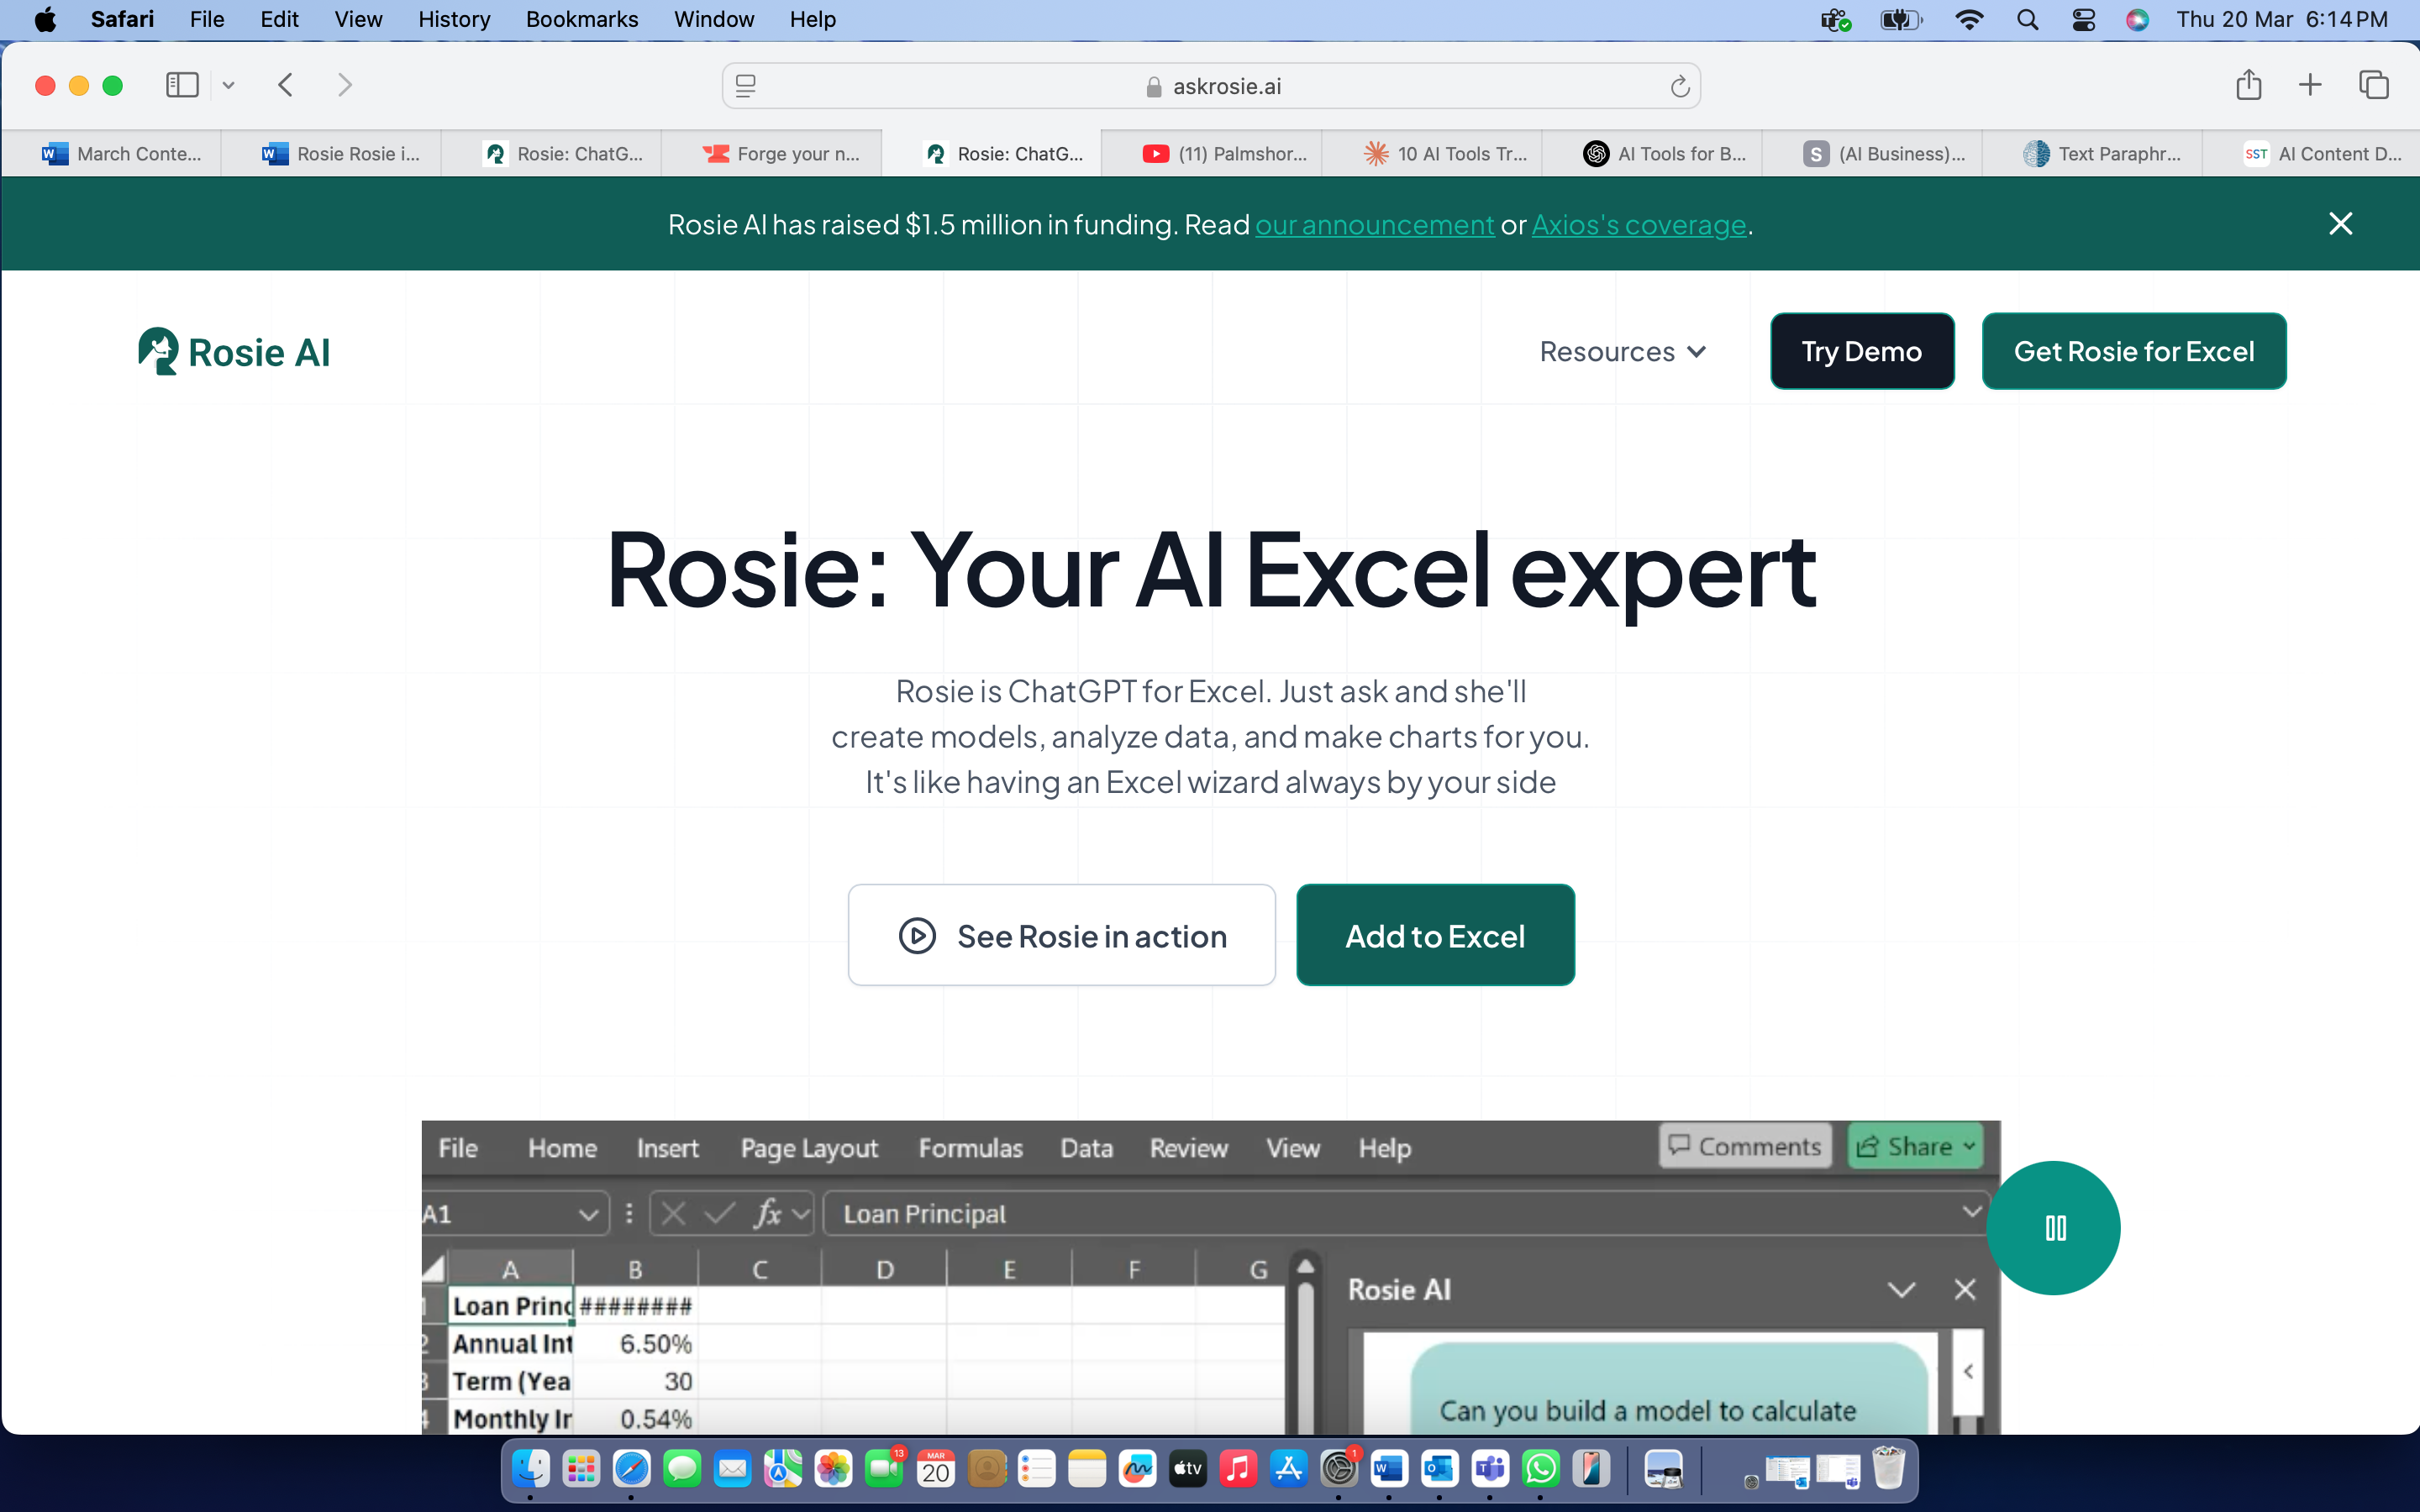The image size is (2420, 1512).
Task: Open Calendar from the Dock
Action: click(935, 1468)
